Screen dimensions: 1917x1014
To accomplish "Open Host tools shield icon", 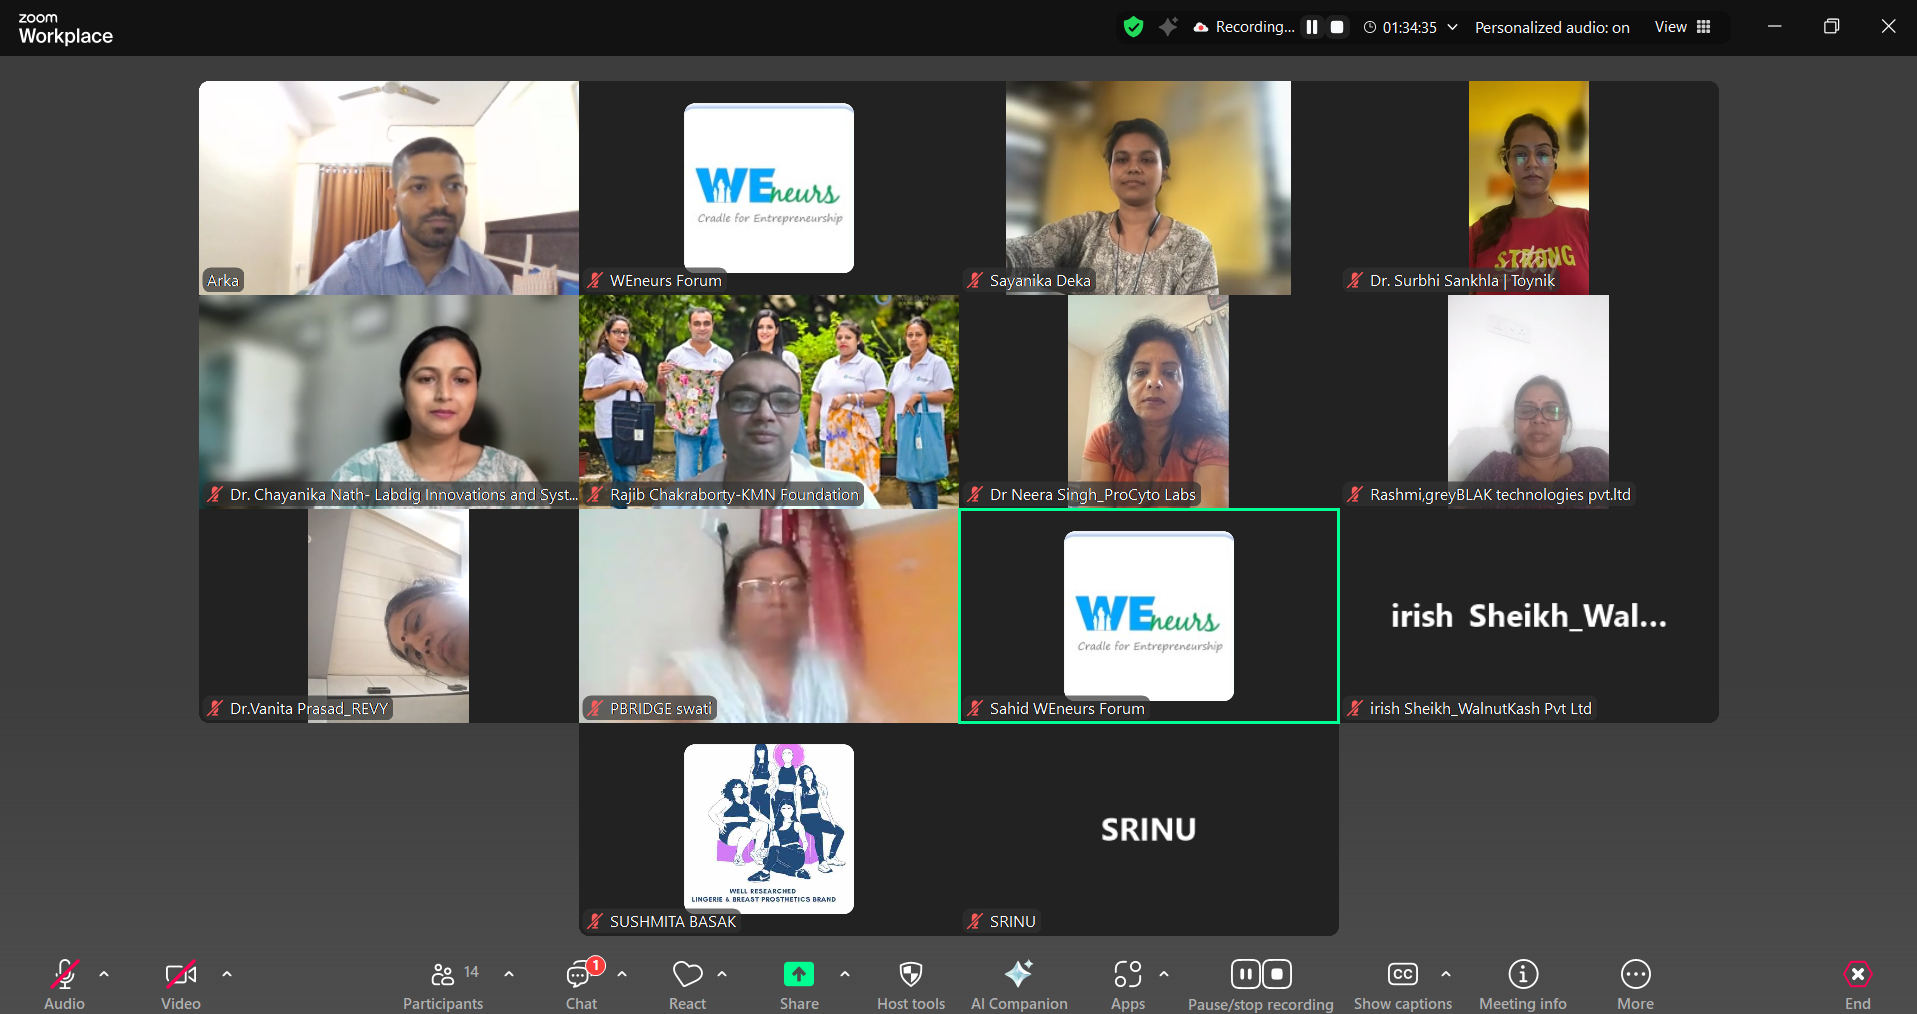I will pos(910,985).
